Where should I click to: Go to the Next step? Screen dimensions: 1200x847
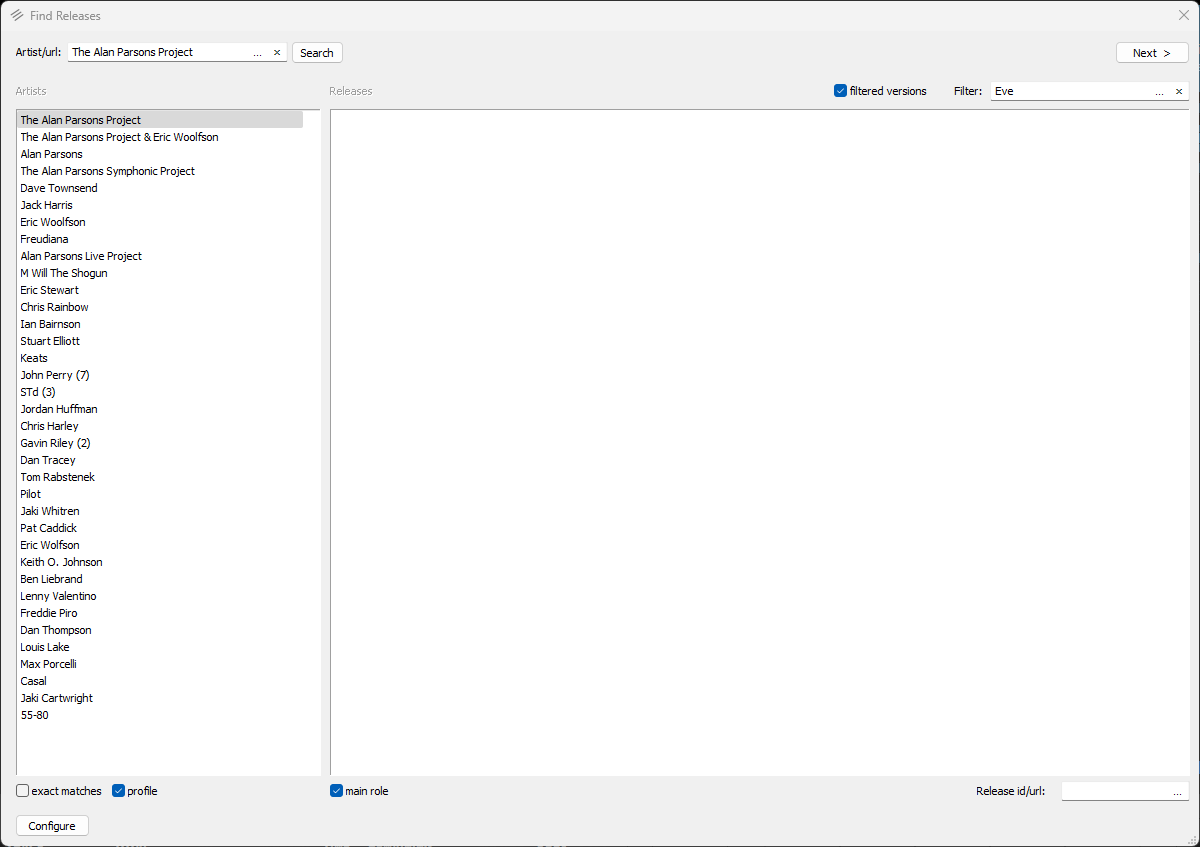(1152, 53)
